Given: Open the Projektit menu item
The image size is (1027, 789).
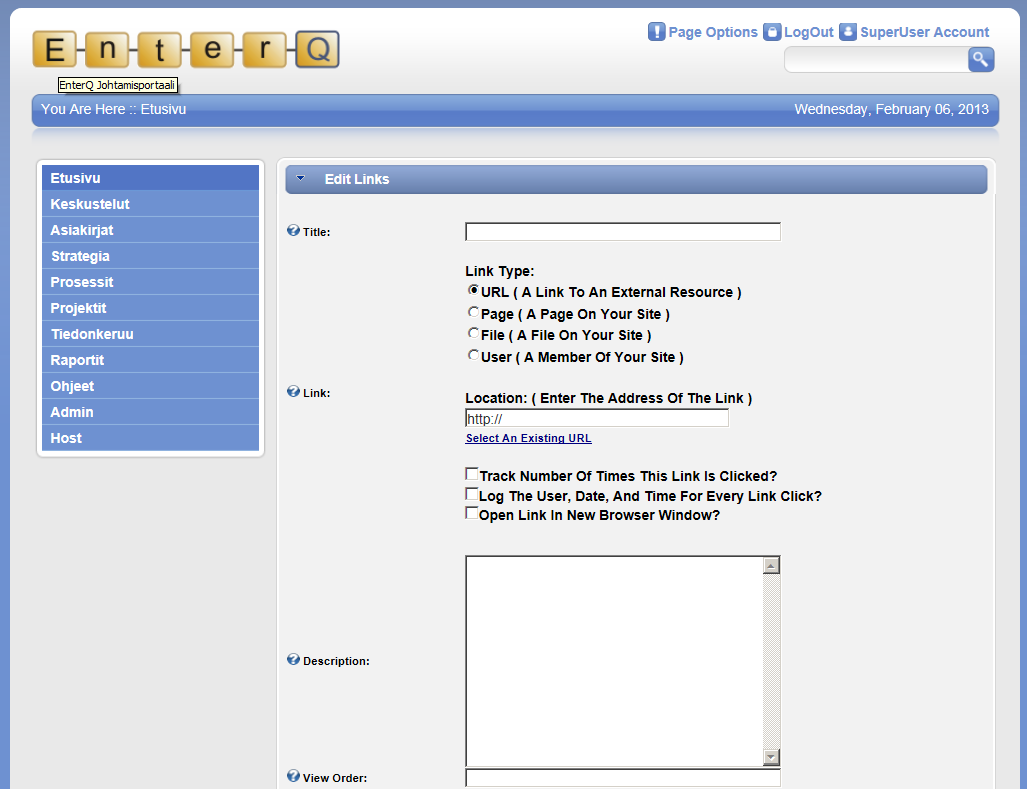Looking at the screenshot, I should 151,308.
